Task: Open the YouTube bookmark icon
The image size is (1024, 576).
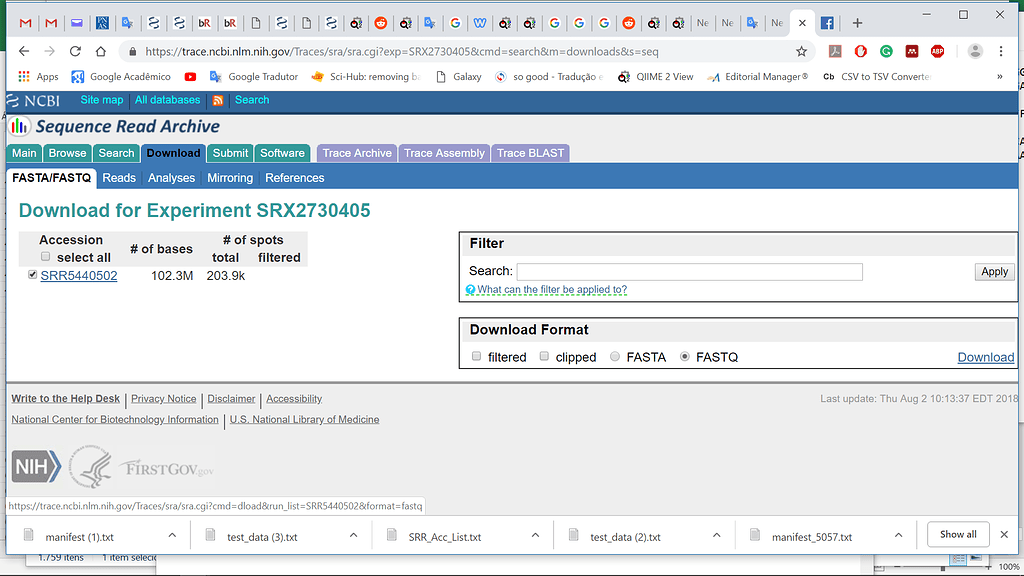Action: (x=190, y=76)
